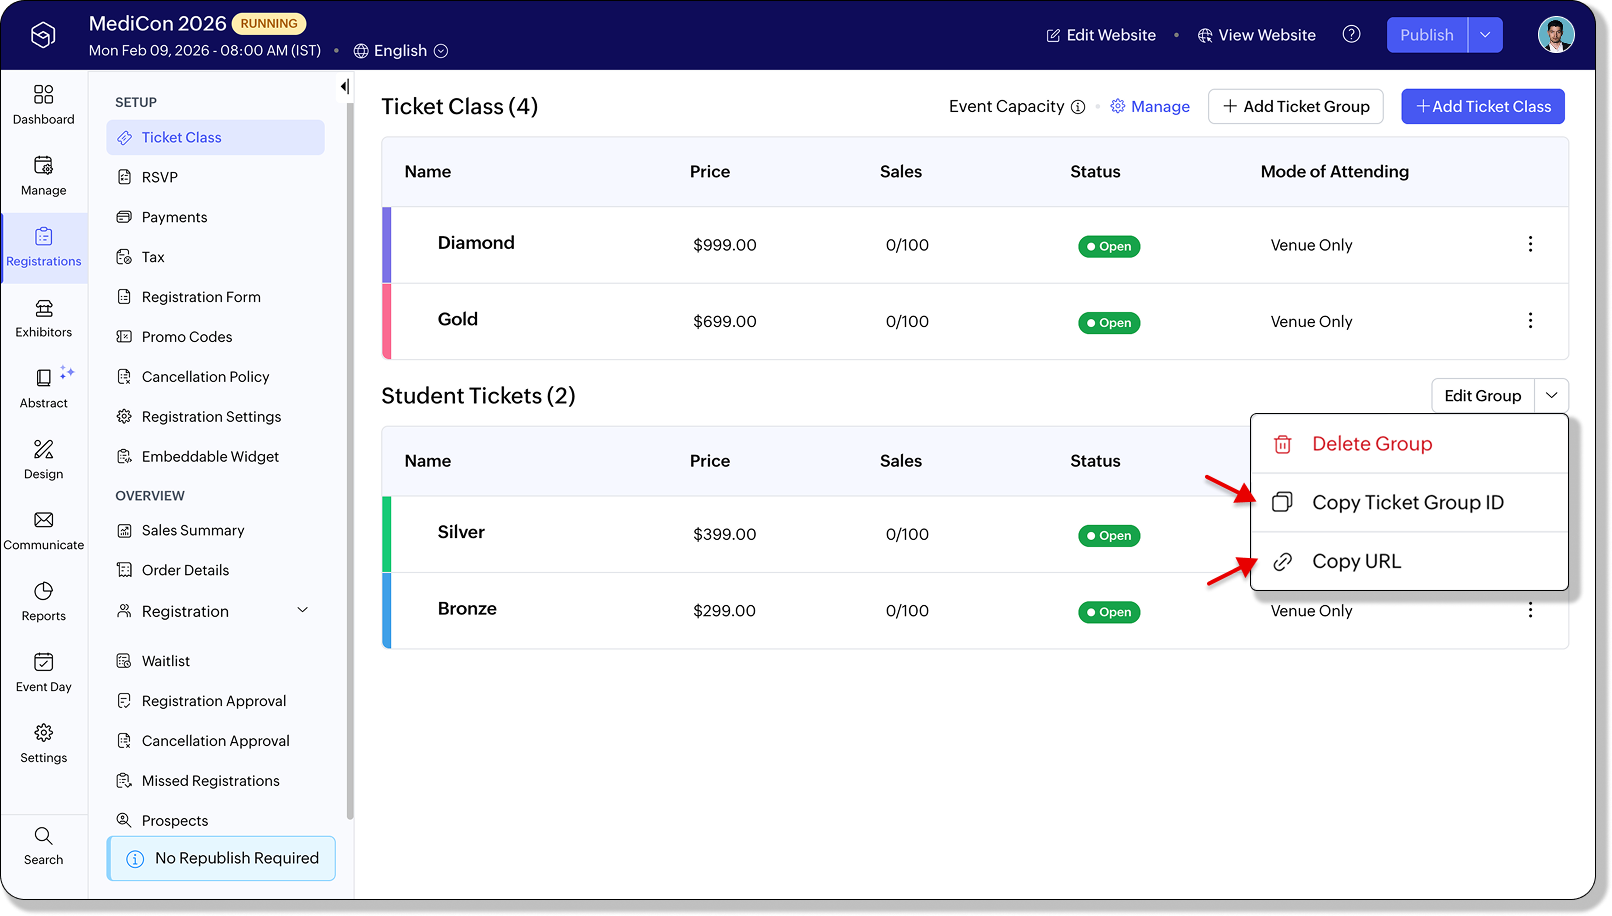Select Copy Ticket Group ID option
1612x916 pixels.
pyautogui.click(x=1409, y=503)
